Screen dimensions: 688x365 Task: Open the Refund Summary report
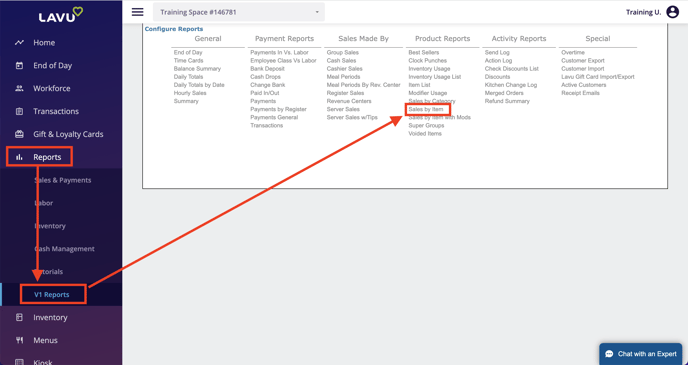point(507,101)
